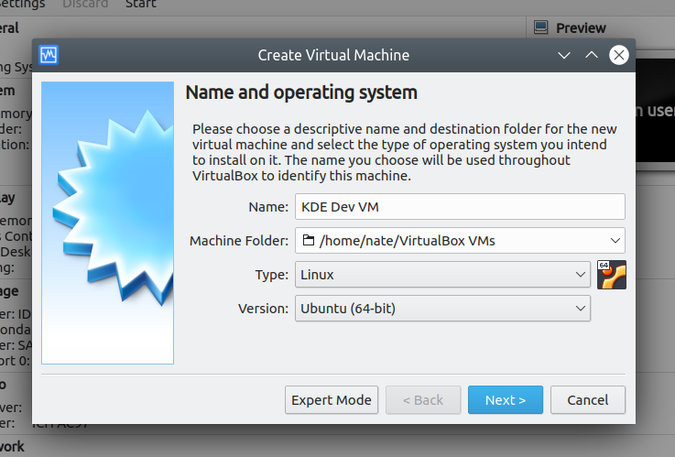Click Discard in the main toolbar
The width and height of the screenshot is (675, 457).
[x=85, y=4]
